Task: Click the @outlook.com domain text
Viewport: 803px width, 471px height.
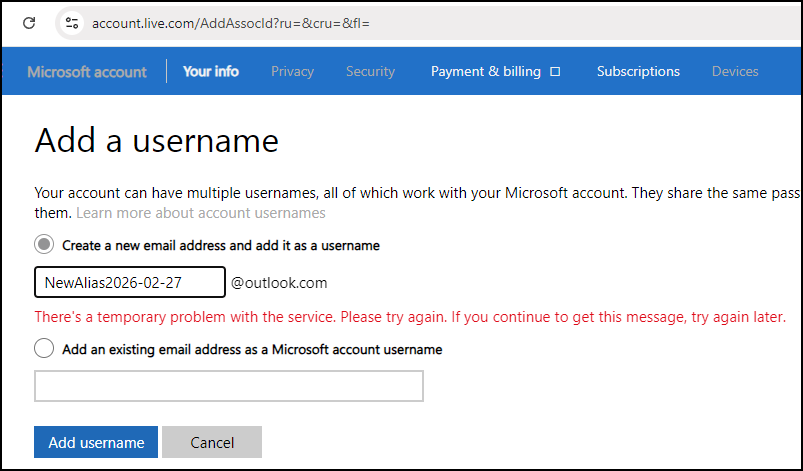Action: 279,283
